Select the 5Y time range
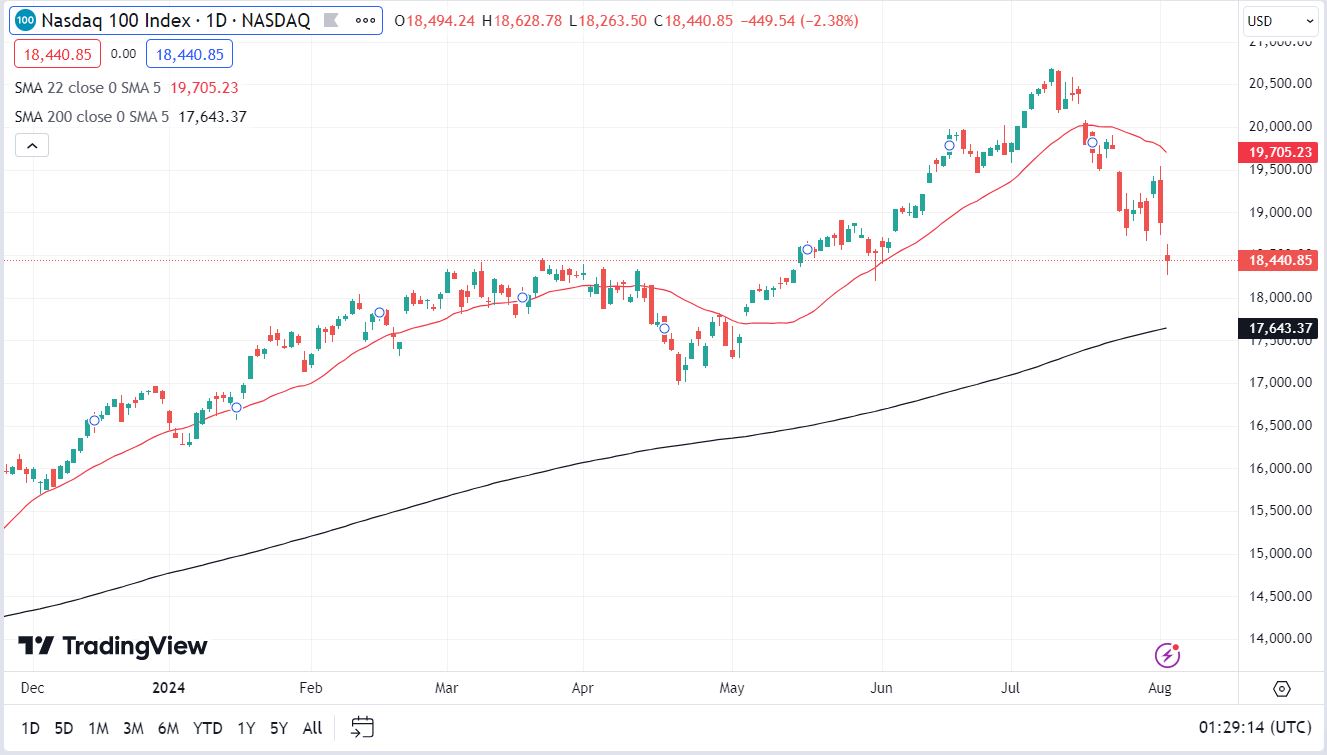 pyautogui.click(x=279, y=728)
